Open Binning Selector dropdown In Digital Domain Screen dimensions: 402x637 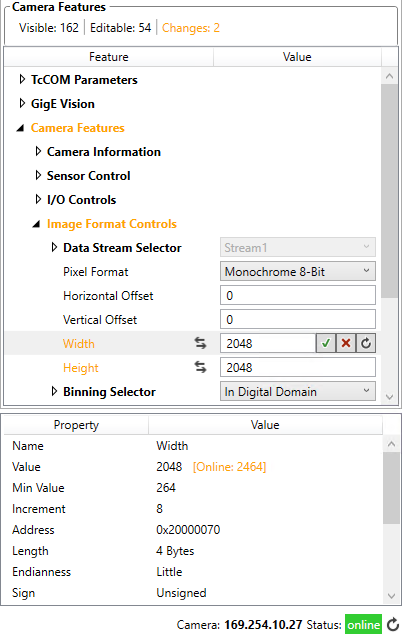coord(298,391)
